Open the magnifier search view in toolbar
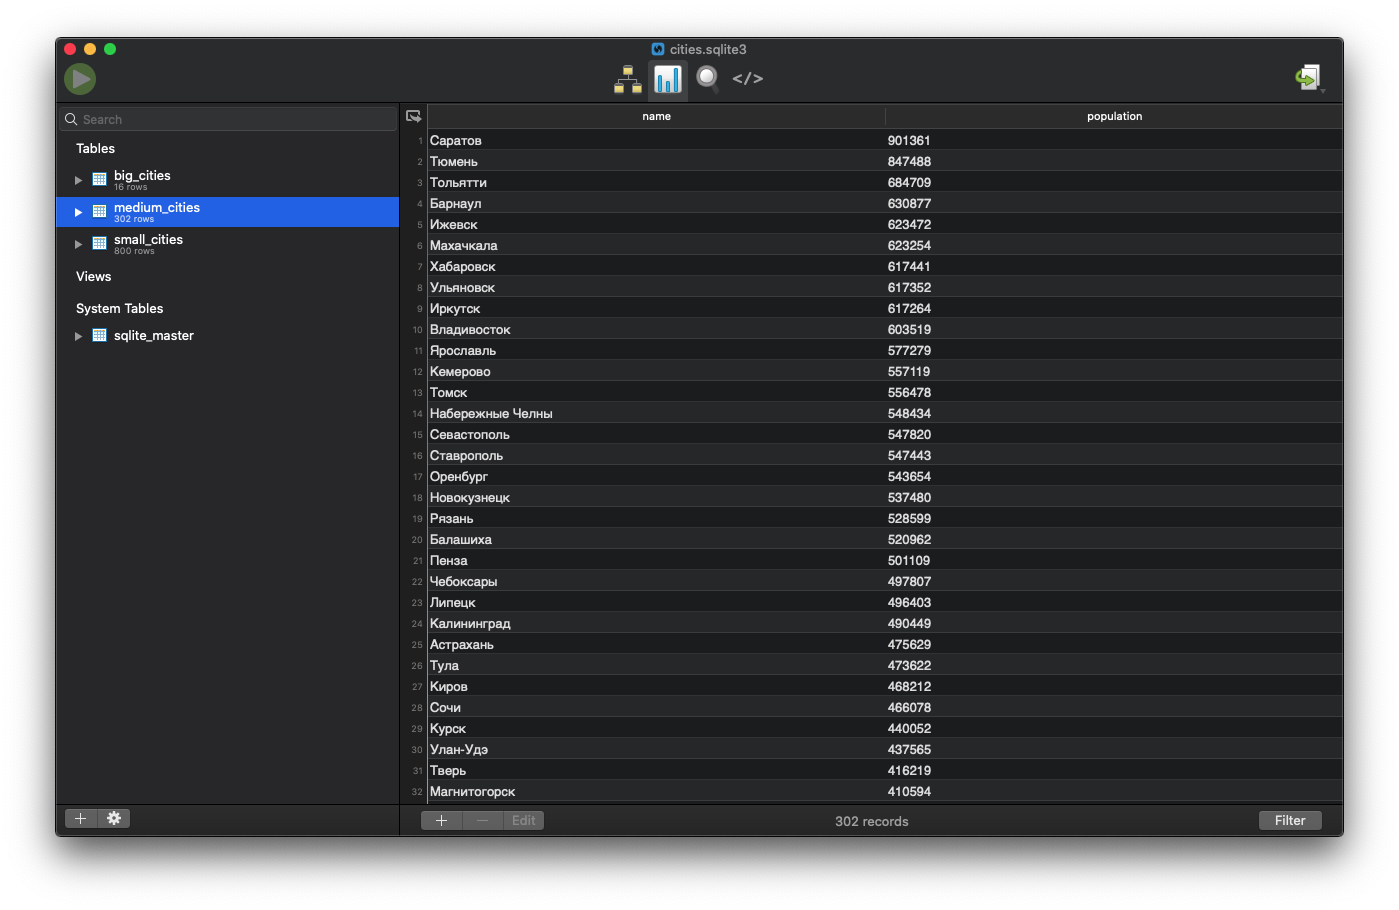Screen dimensions: 1399x910 coord(708,79)
